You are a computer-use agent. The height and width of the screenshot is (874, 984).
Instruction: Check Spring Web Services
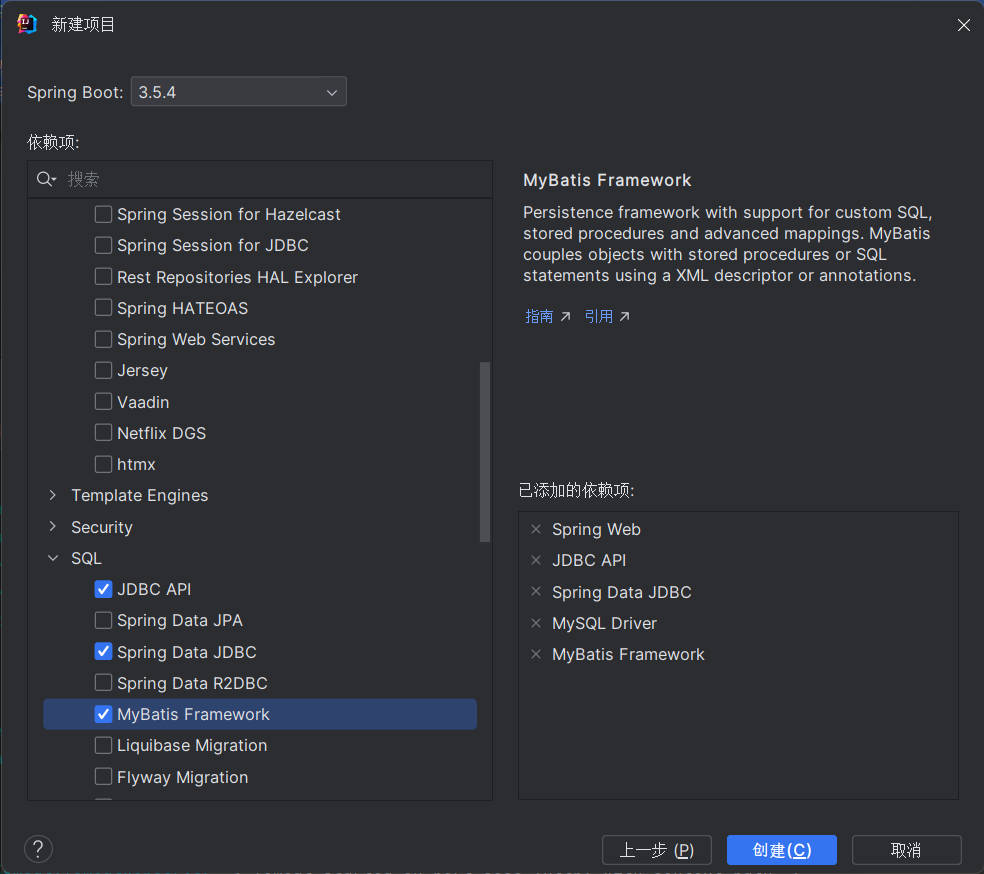104,339
